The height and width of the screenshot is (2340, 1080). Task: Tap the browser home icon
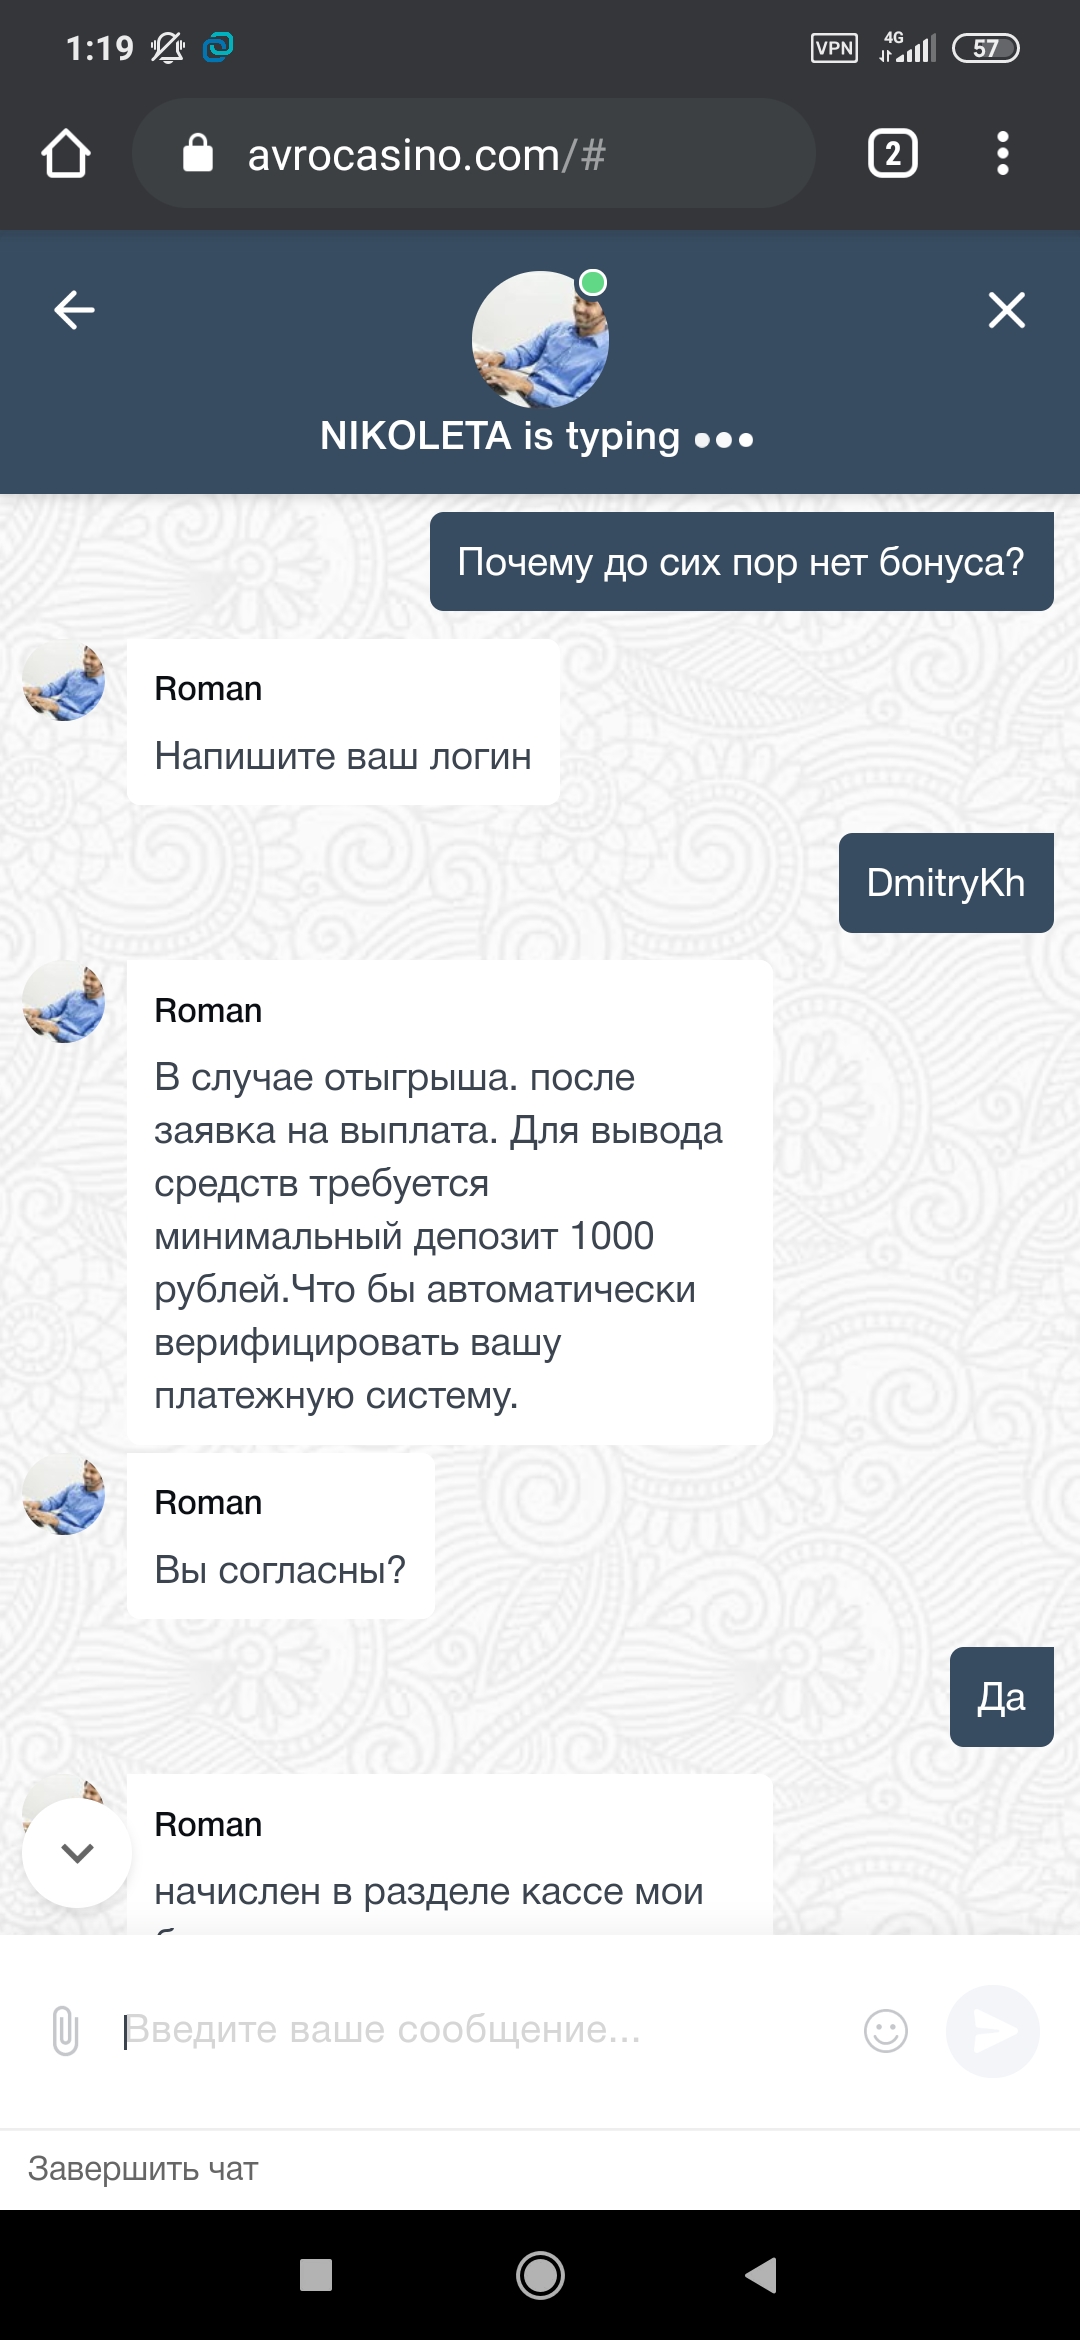[x=66, y=154]
